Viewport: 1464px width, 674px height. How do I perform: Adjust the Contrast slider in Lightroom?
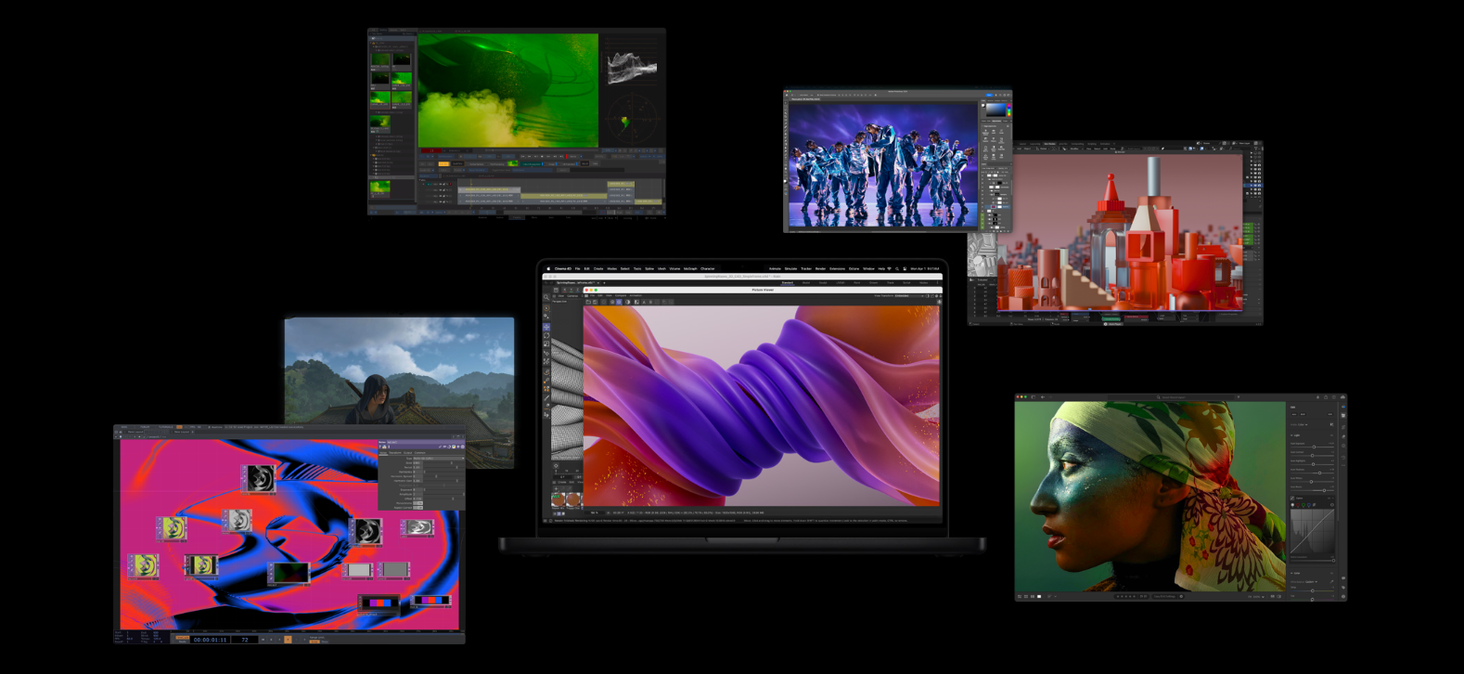pos(1312,455)
